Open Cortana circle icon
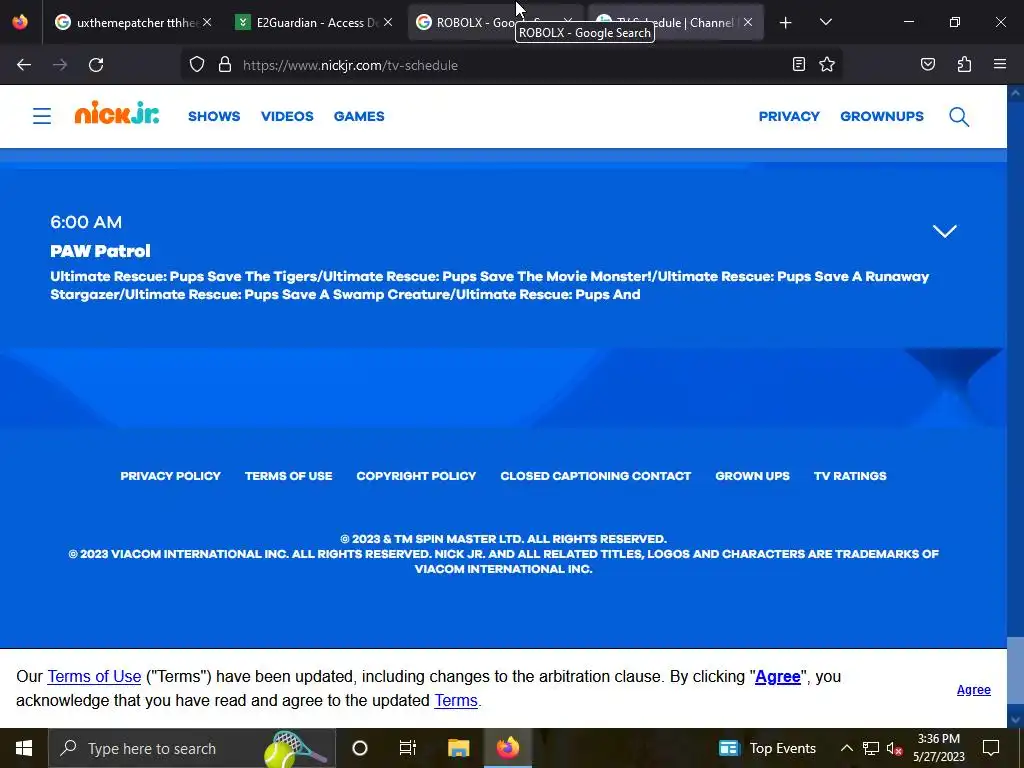 click(360, 748)
